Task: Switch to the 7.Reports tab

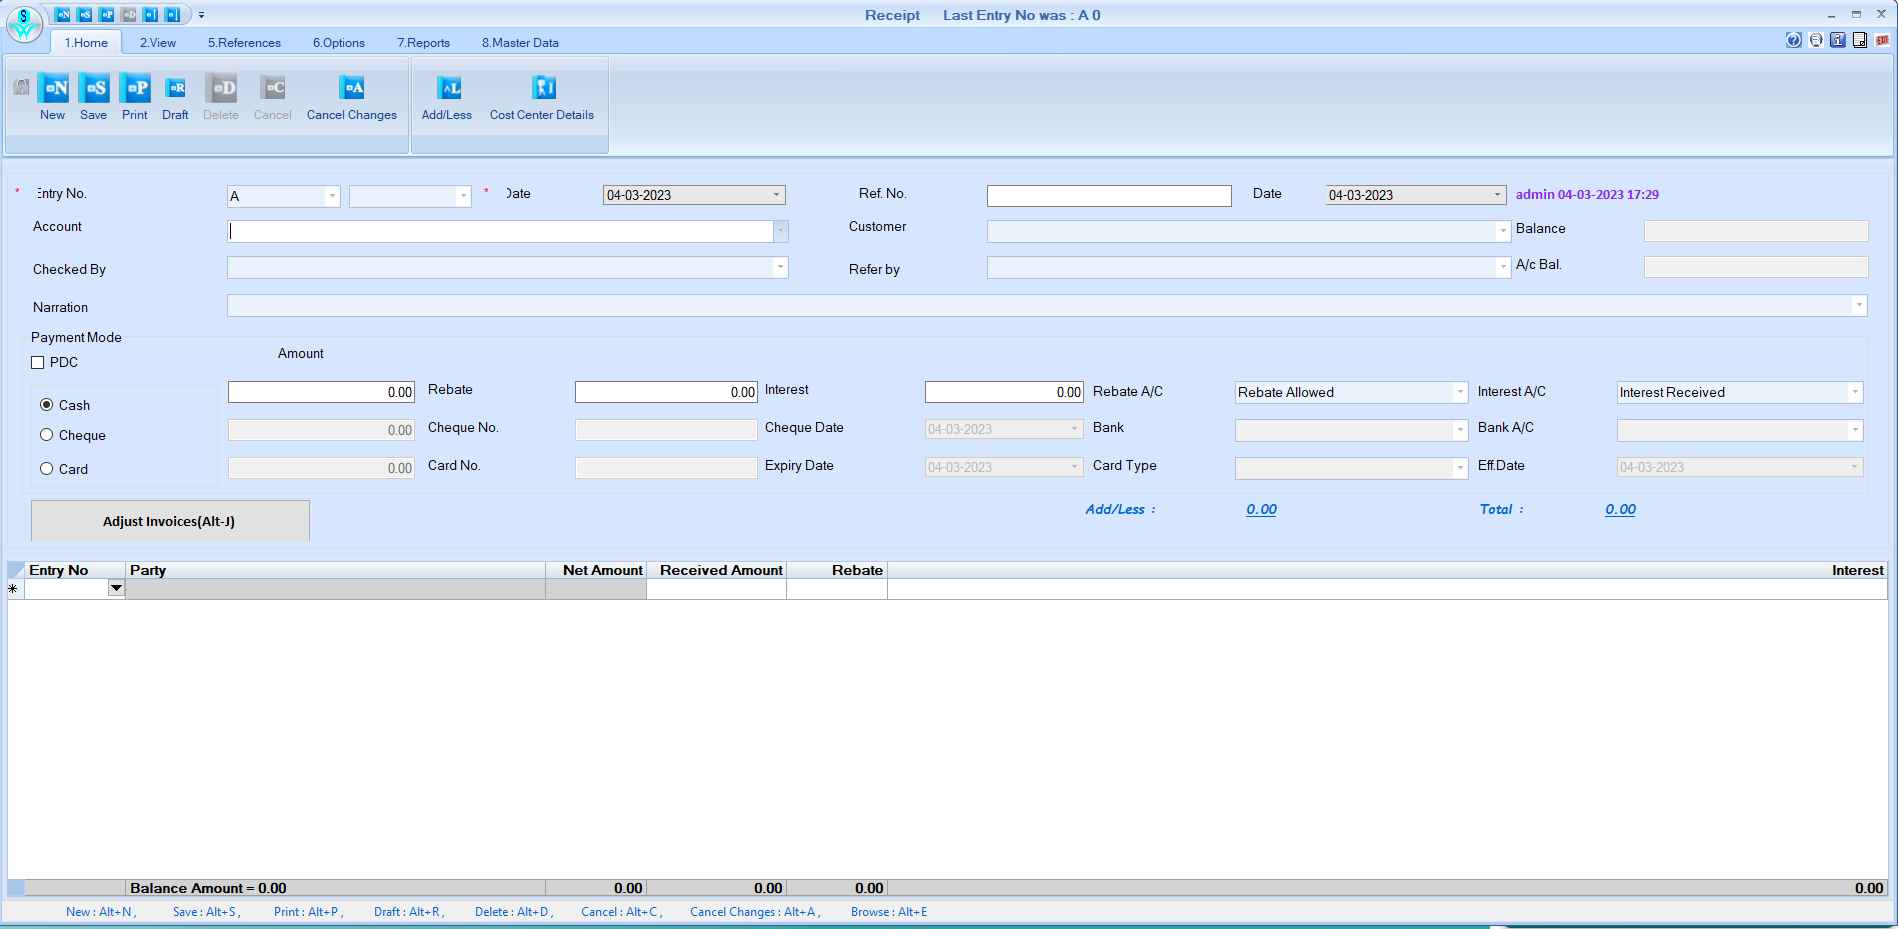Action: pos(423,43)
